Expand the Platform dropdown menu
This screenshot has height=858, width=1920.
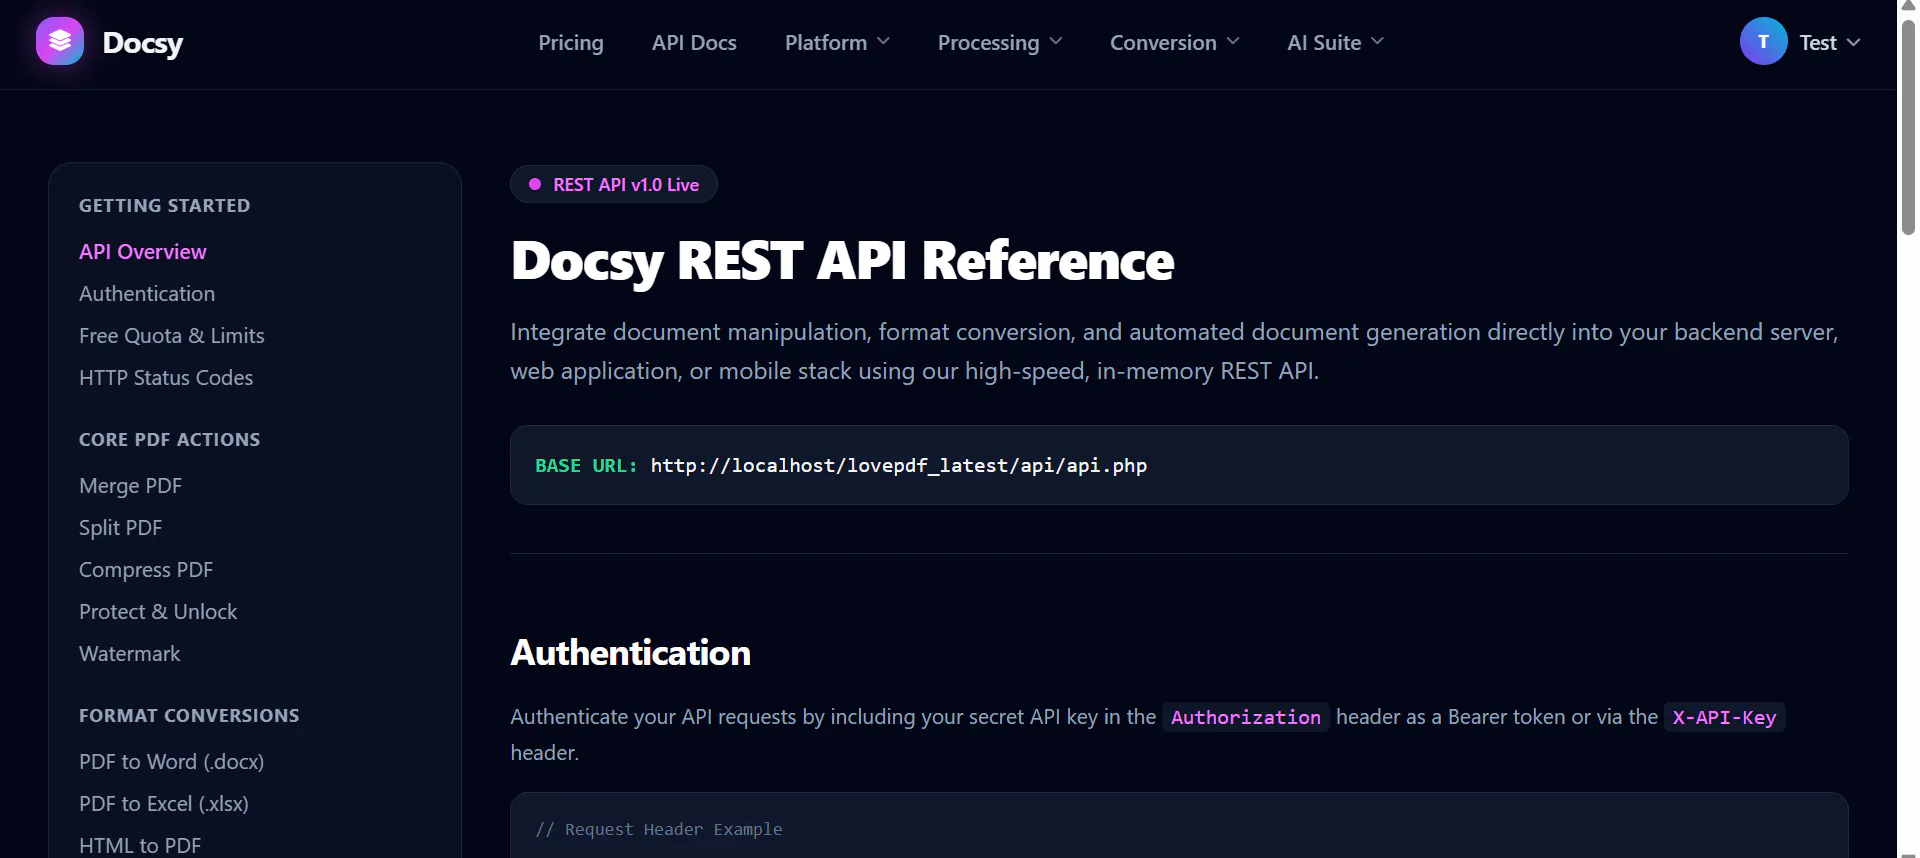(x=837, y=42)
